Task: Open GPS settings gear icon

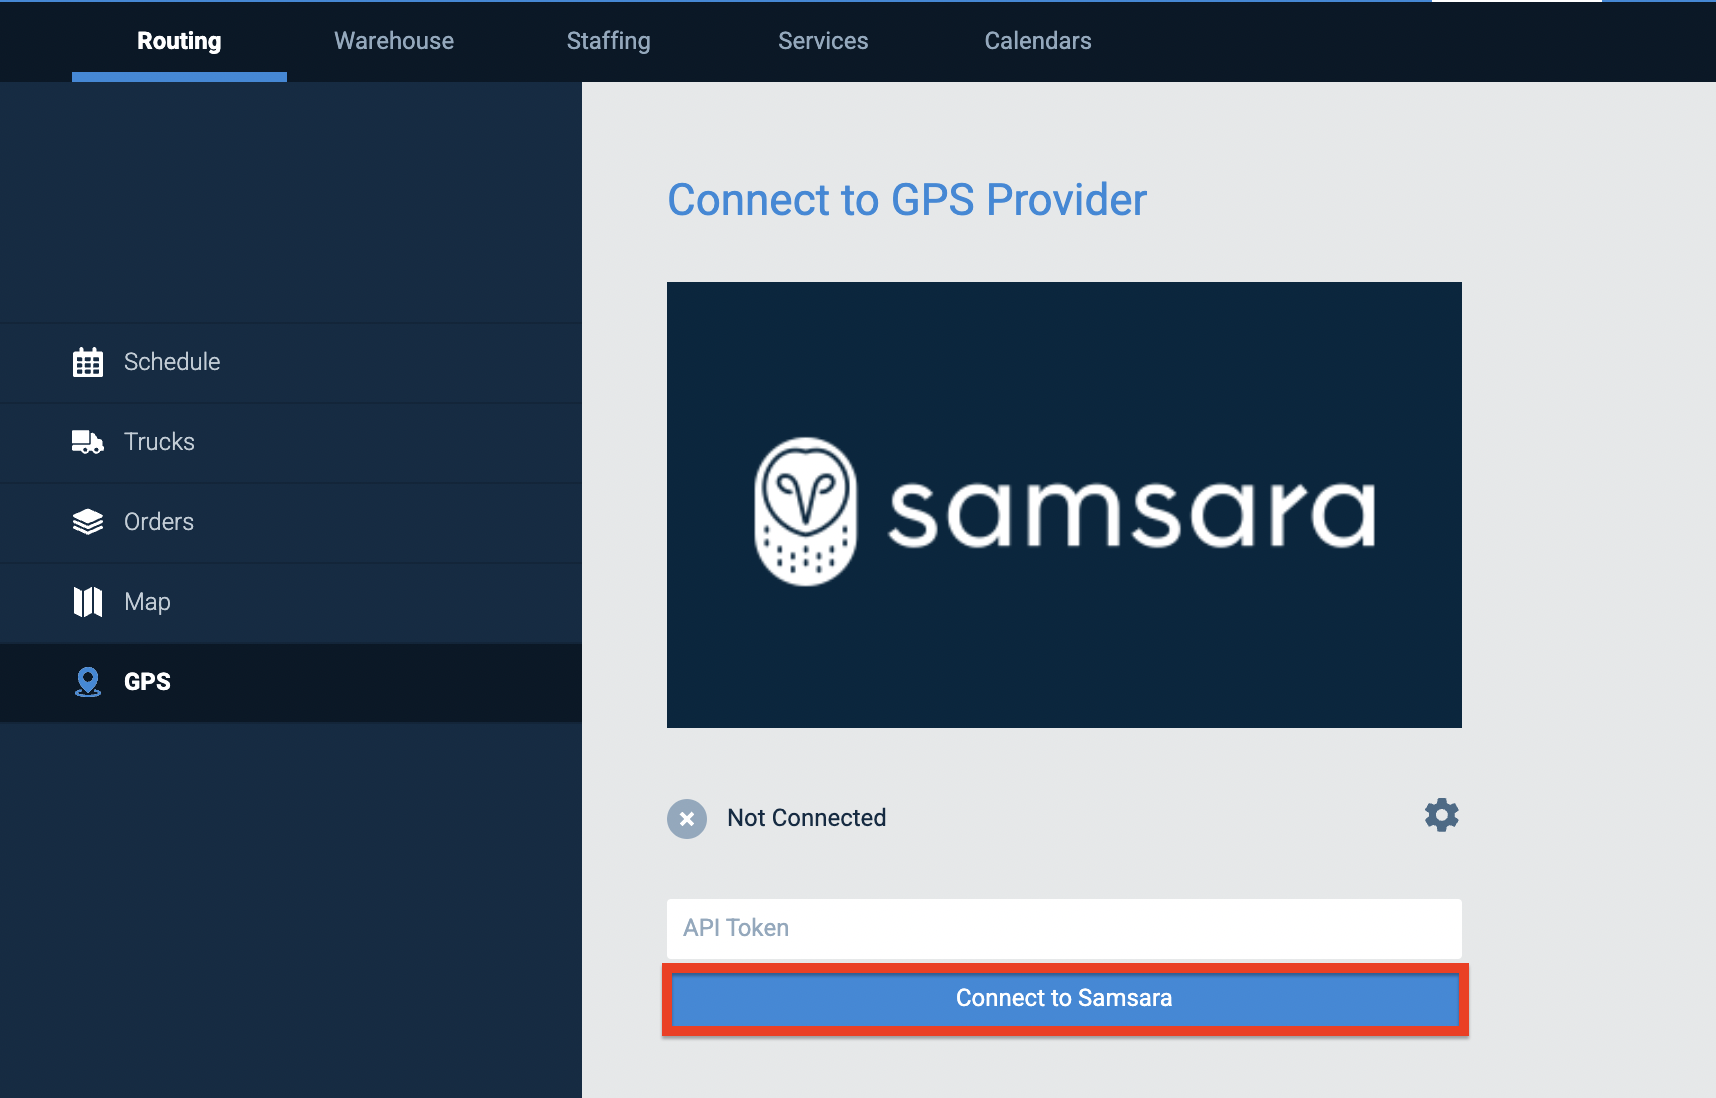Action: [1441, 816]
